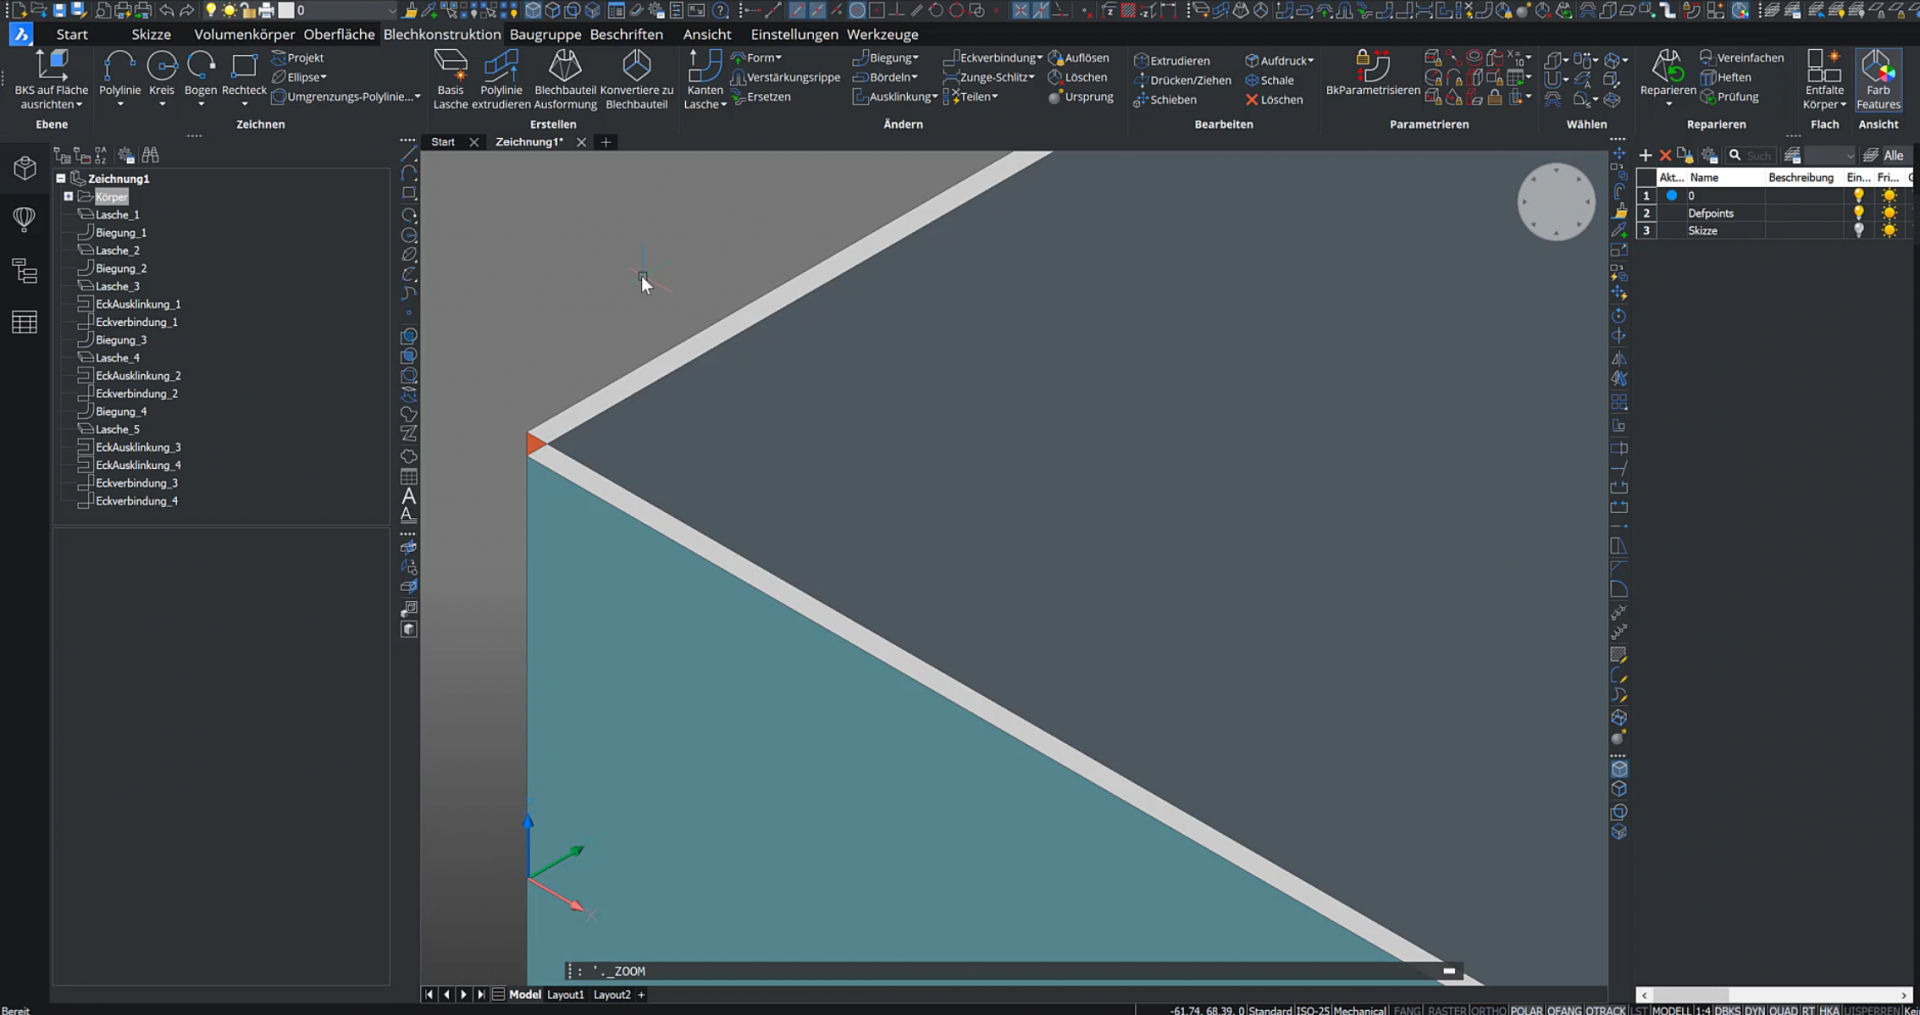Click Konvertiere zu Blechbauteil tool
This screenshot has width=1920, height=1015.
(636, 79)
